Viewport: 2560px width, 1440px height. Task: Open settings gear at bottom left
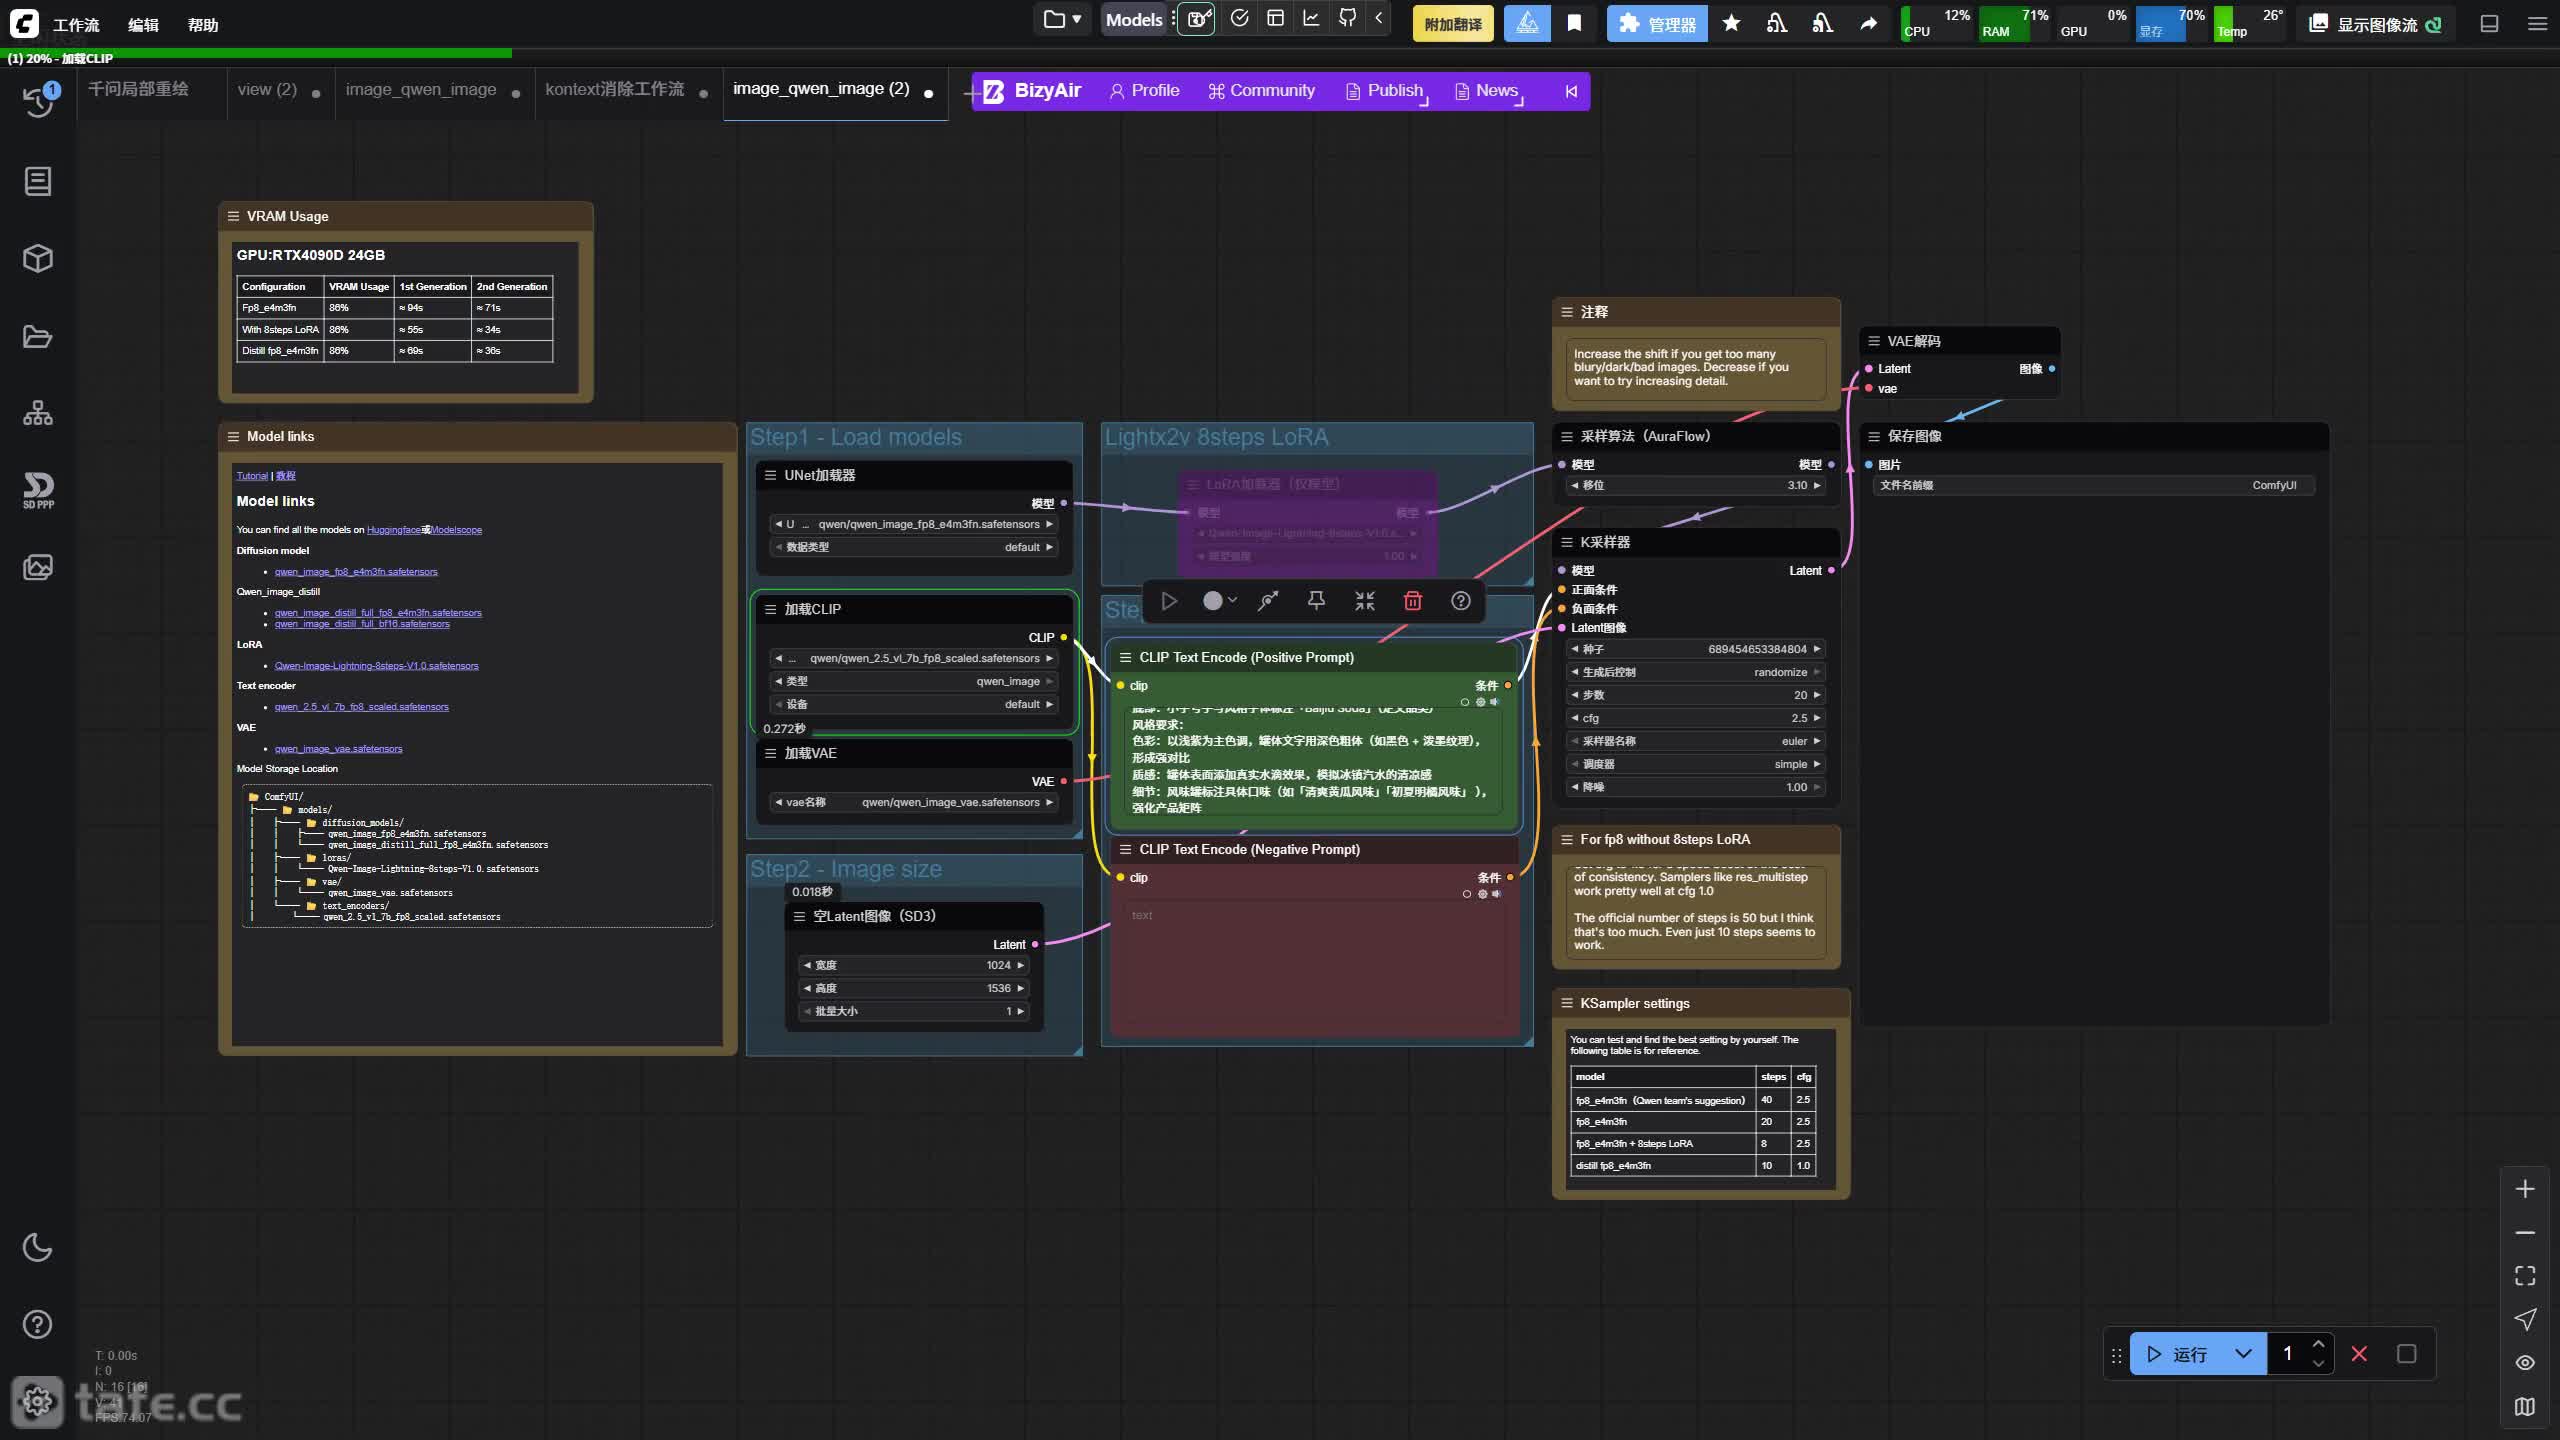(38, 1401)
